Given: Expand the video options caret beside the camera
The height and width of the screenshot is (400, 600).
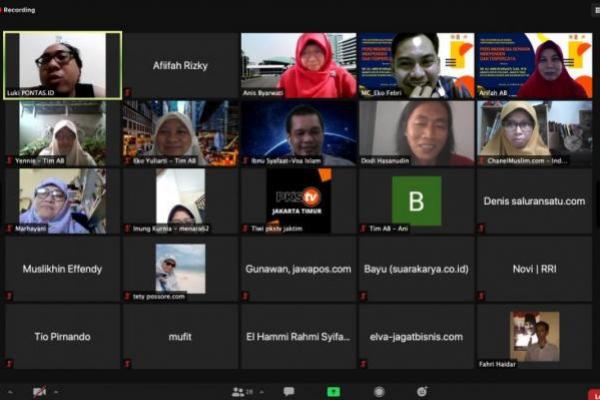Looking at the screenshot, I should [x=56, y=392].
